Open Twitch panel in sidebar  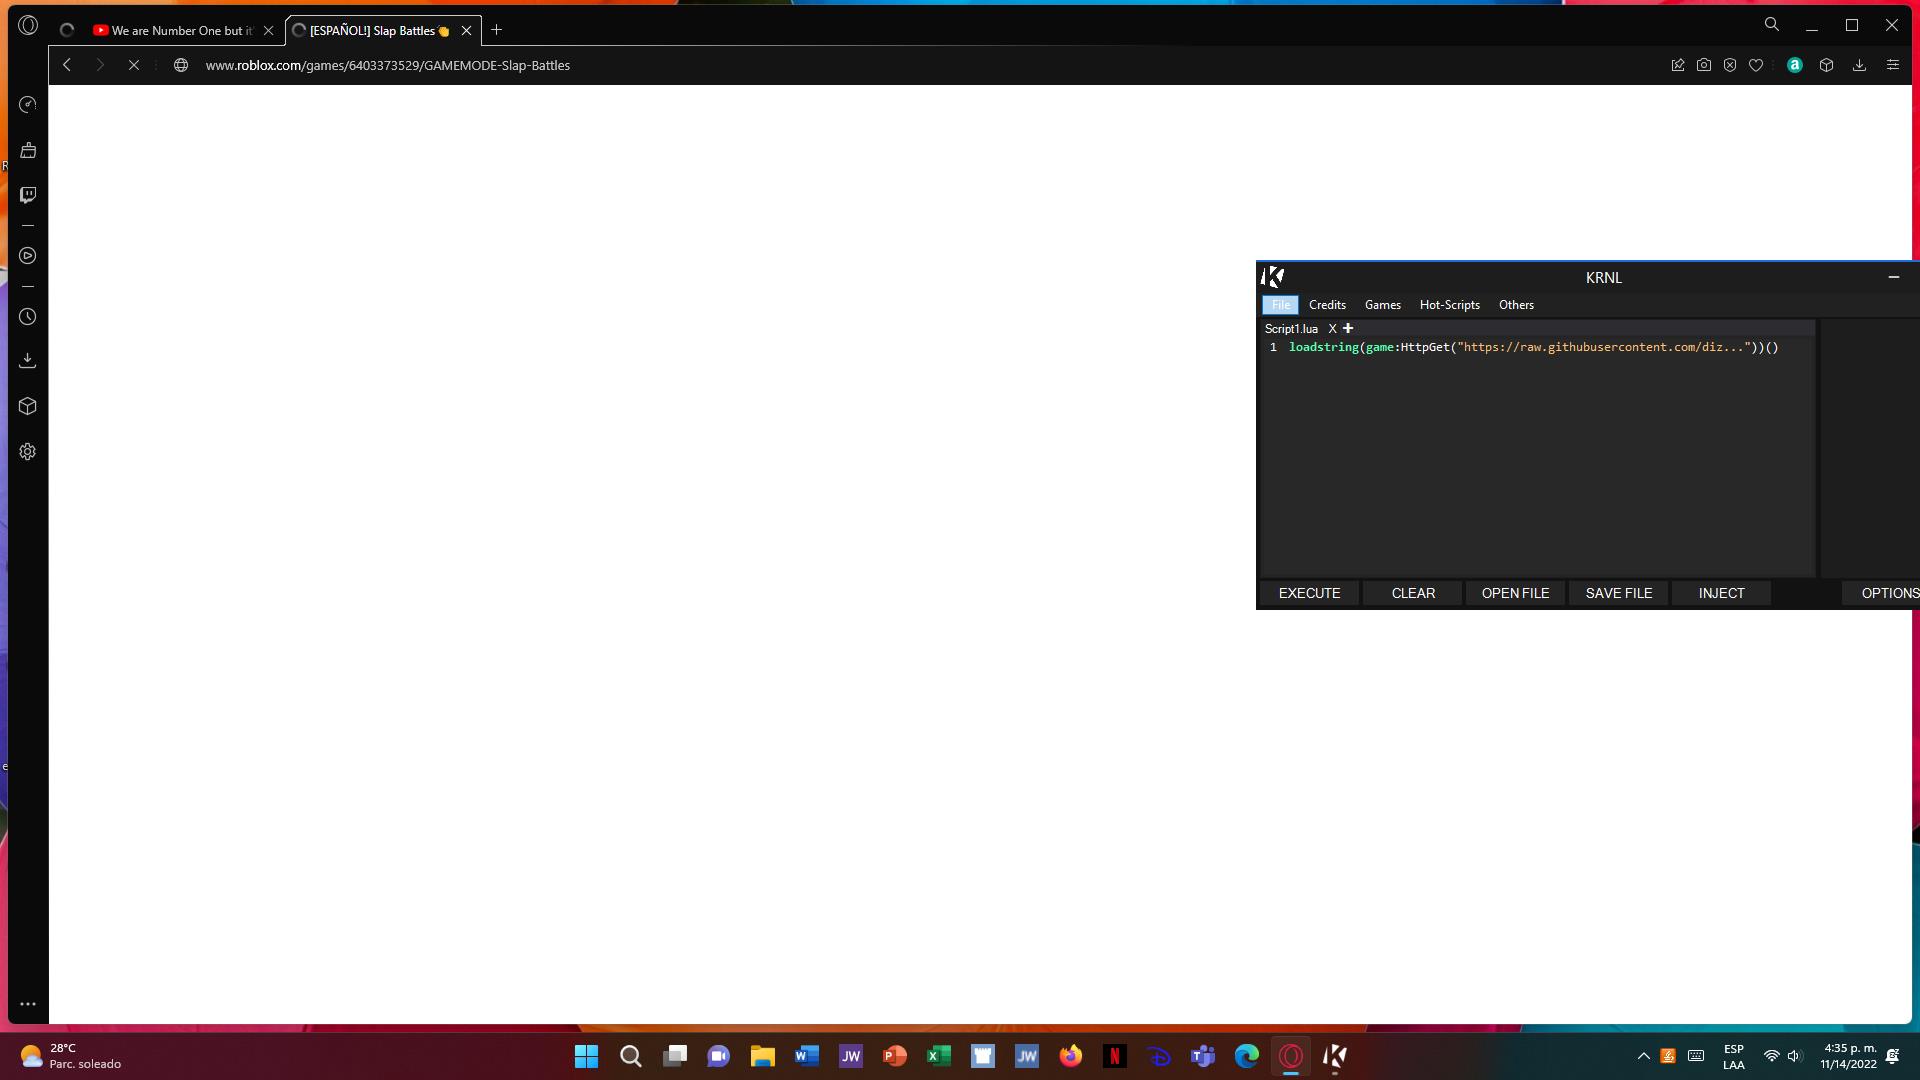coord(28,195)
